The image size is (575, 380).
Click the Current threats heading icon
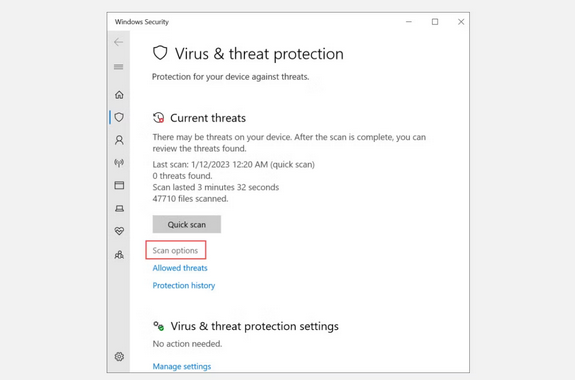158,118
